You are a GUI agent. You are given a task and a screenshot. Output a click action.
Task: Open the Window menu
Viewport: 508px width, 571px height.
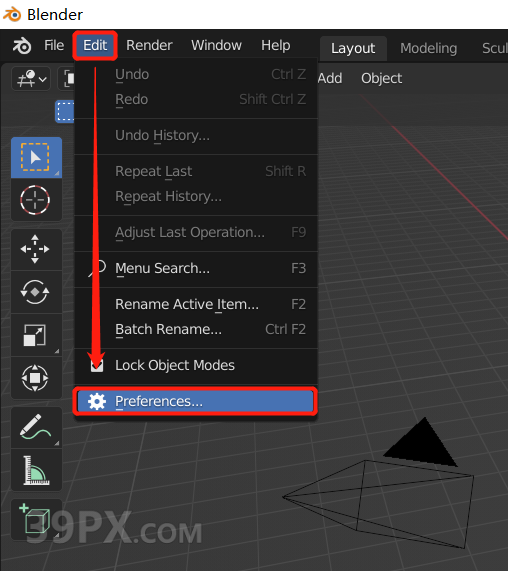pos(216,46)
